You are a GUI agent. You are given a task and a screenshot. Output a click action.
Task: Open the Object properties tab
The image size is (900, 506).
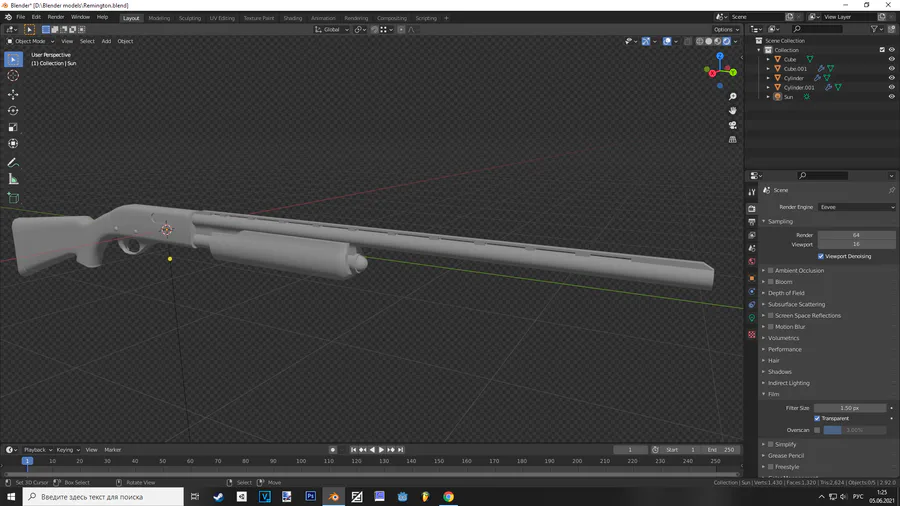click(751, 278)
